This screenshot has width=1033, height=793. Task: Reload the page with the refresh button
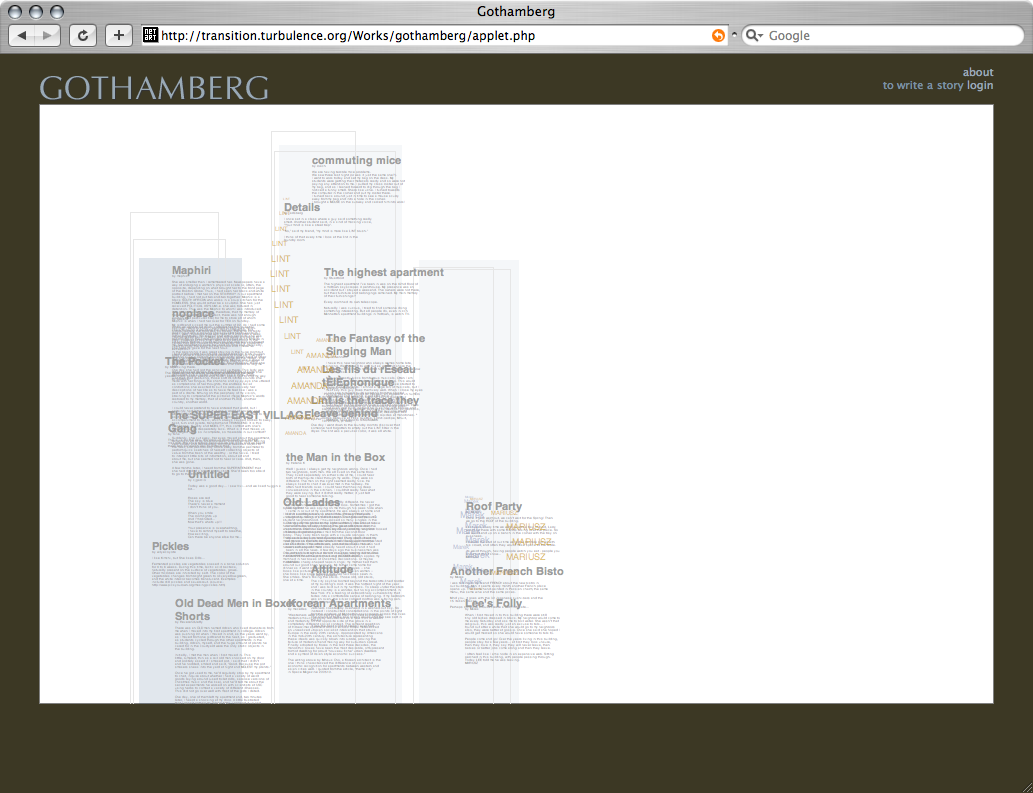82,35
